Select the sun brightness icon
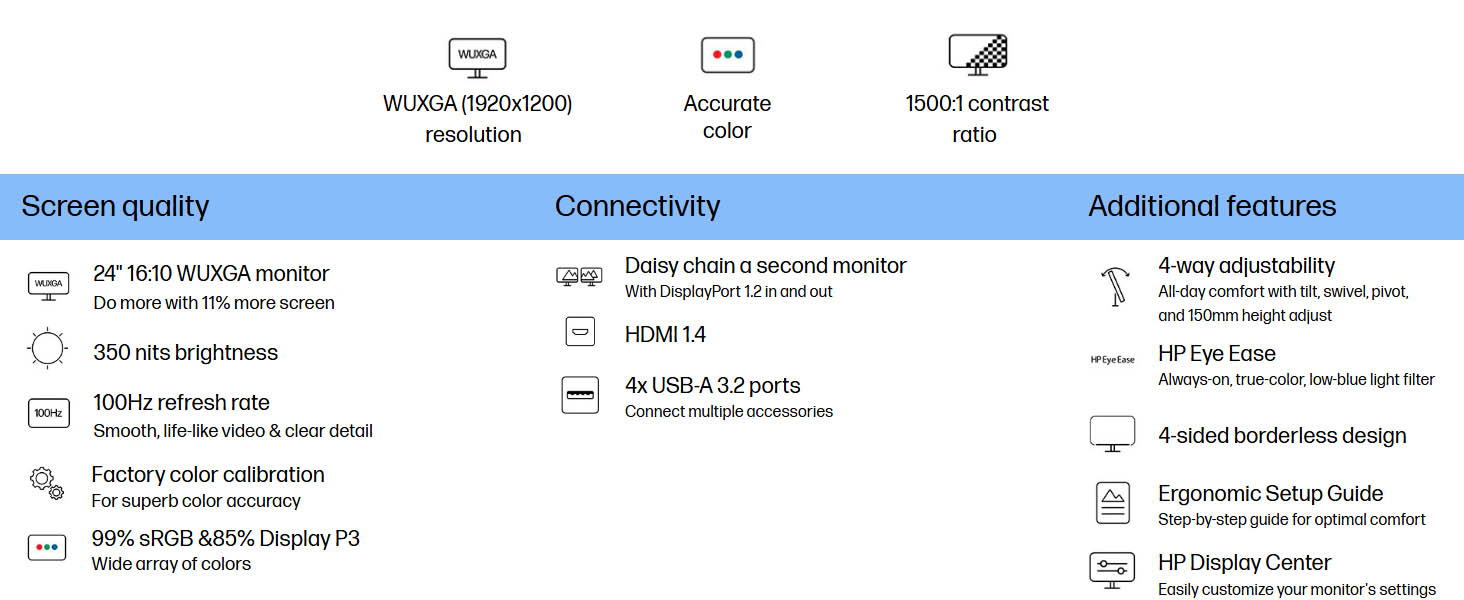 point(47,350)
